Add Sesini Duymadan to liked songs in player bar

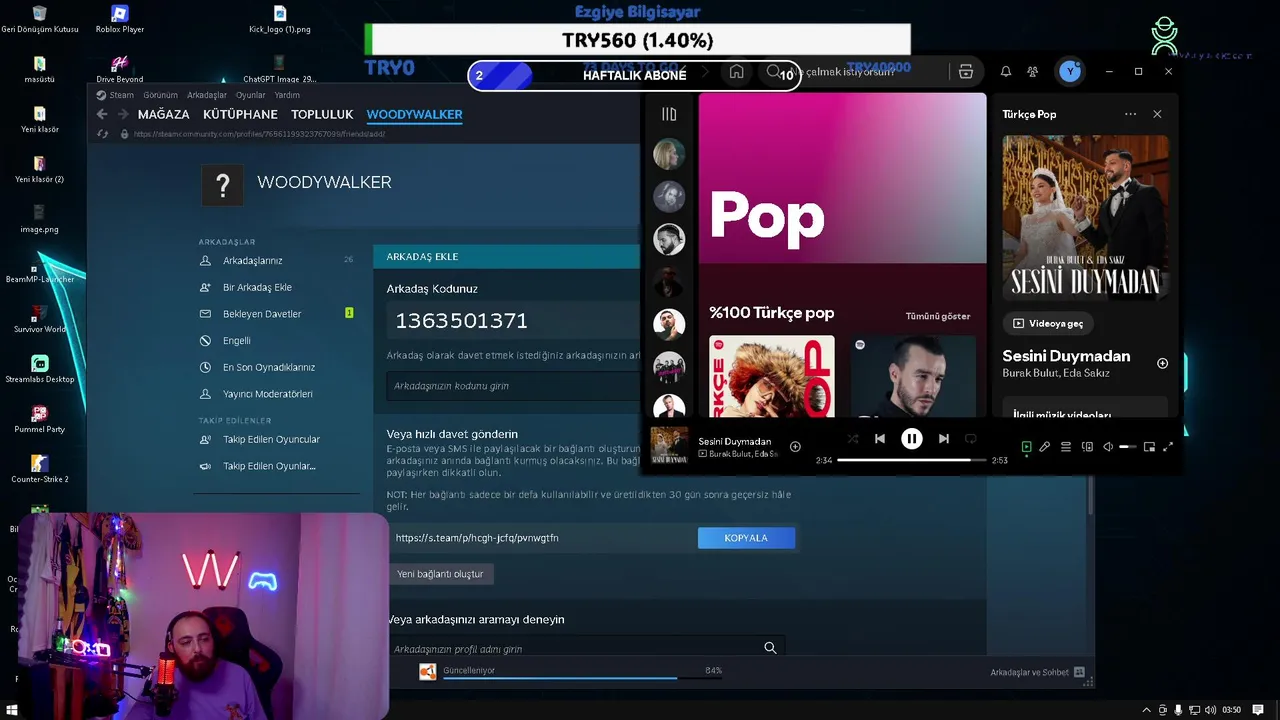[795, 447]
